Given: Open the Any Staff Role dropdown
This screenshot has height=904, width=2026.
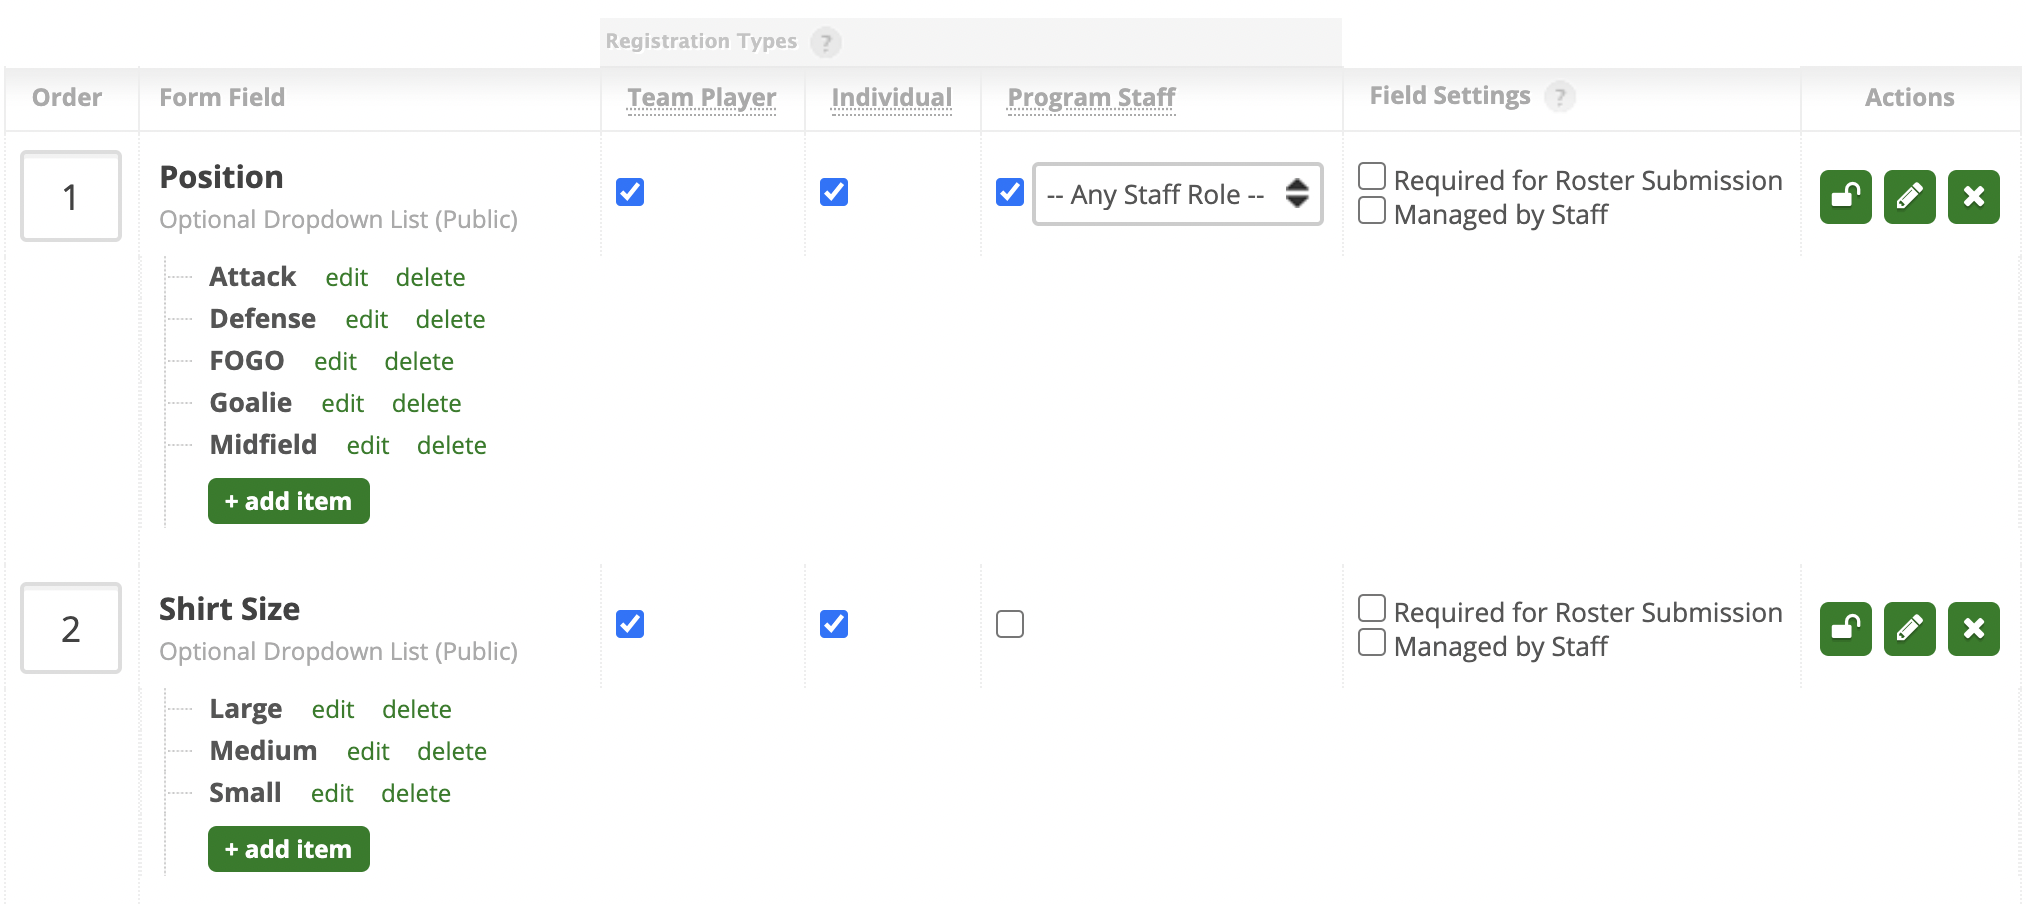Looking at the screenshot, I should [1178, 194].
